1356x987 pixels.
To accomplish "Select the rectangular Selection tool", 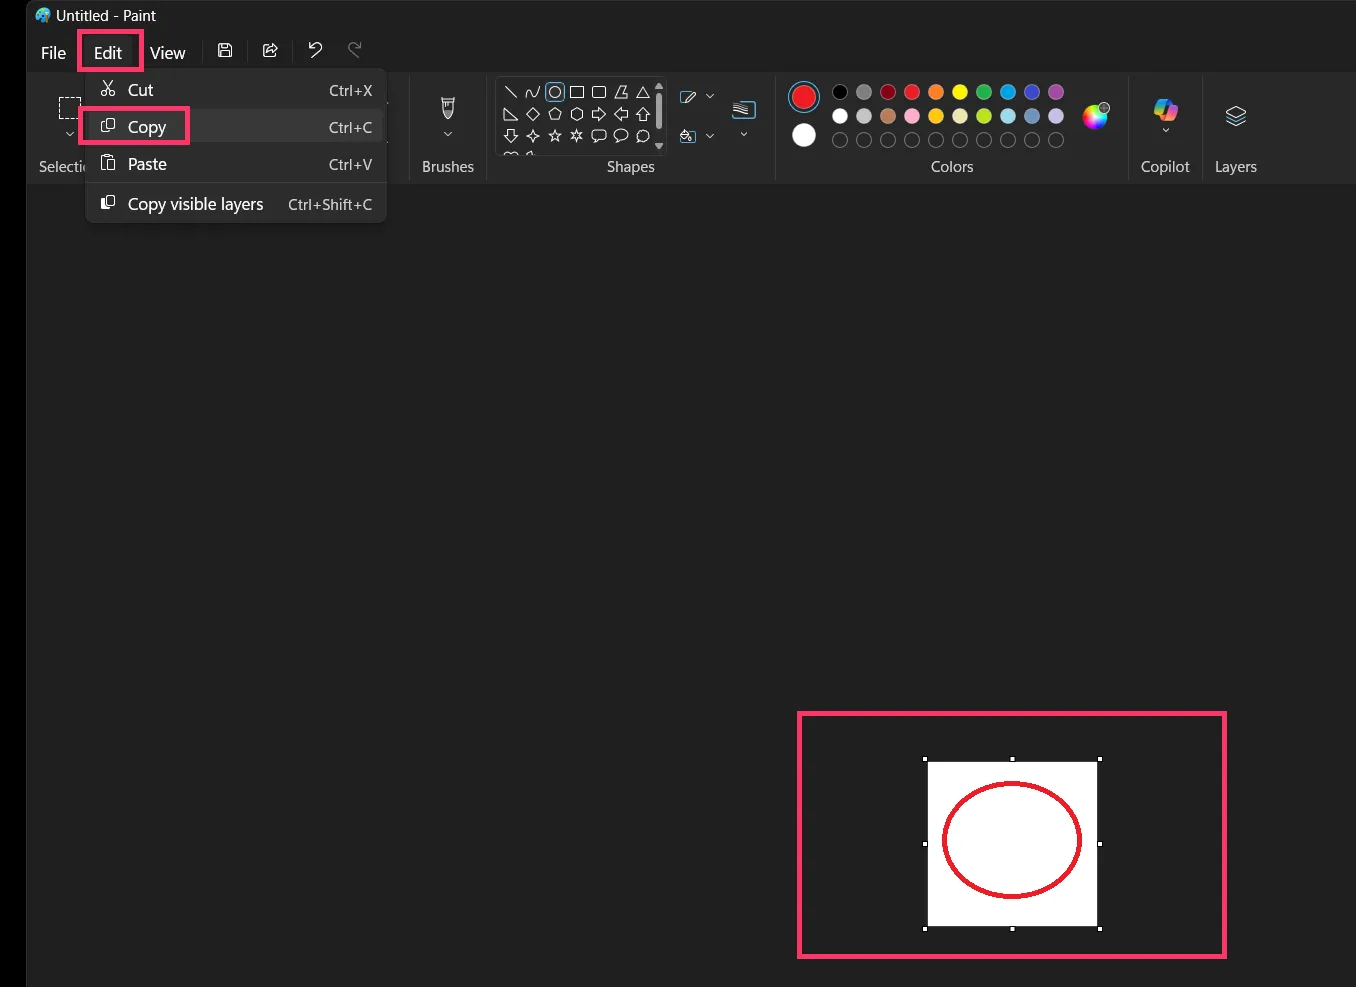I will coord(69,108).
